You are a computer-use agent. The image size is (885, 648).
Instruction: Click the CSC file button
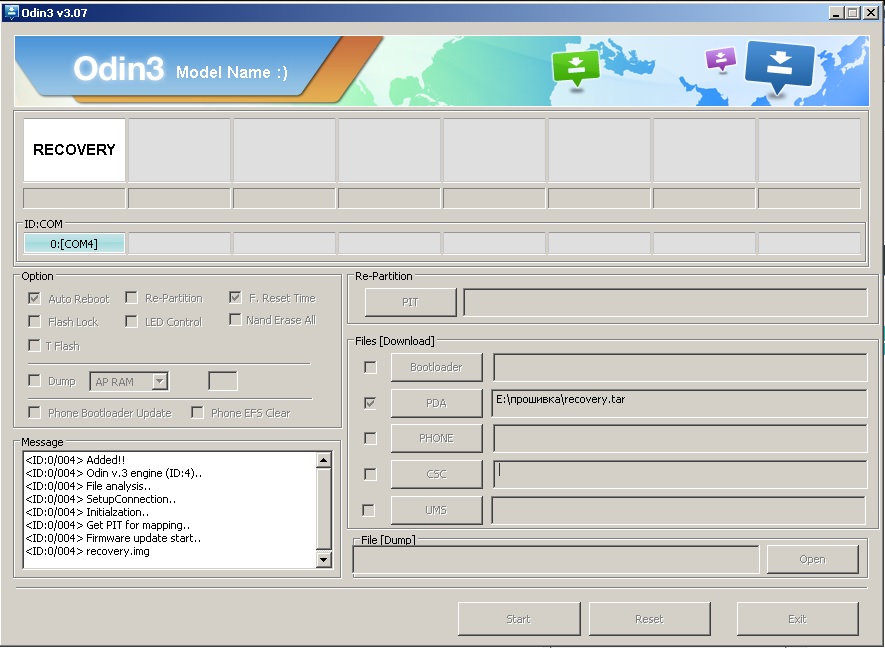436,474
